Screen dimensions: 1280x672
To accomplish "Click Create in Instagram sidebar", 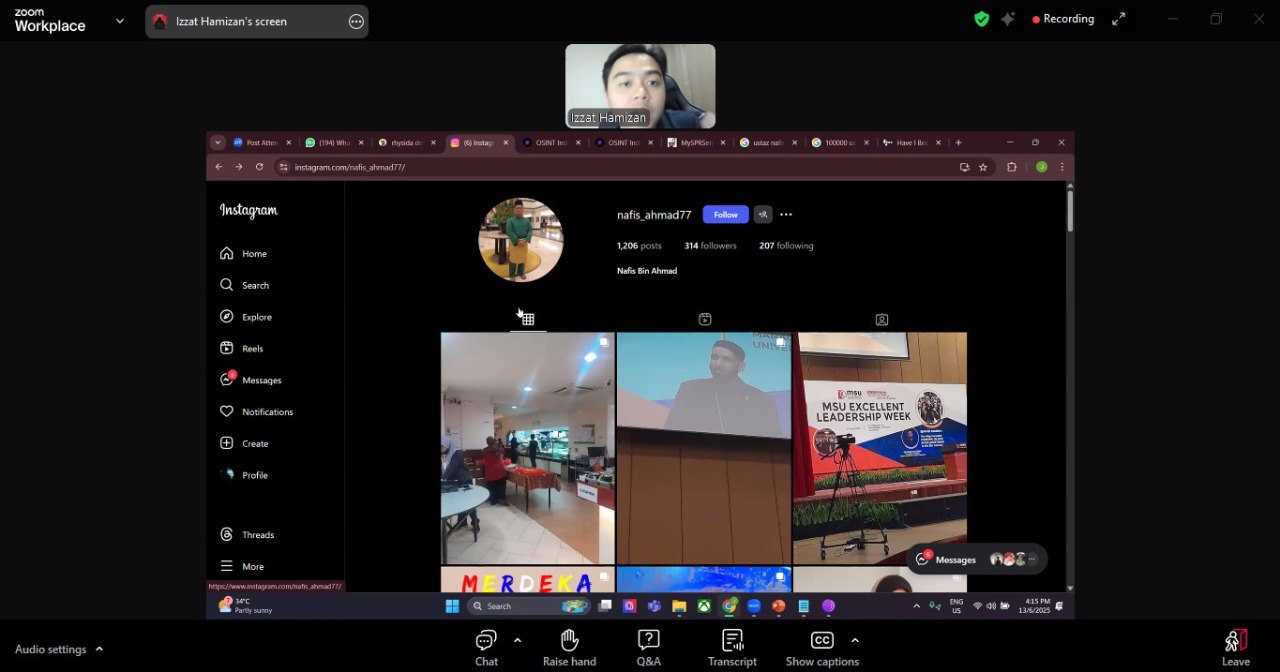I will coord(244,444).
